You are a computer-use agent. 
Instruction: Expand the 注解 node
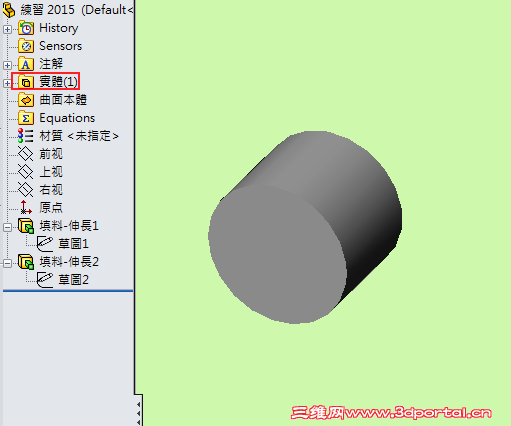[7, 65]
